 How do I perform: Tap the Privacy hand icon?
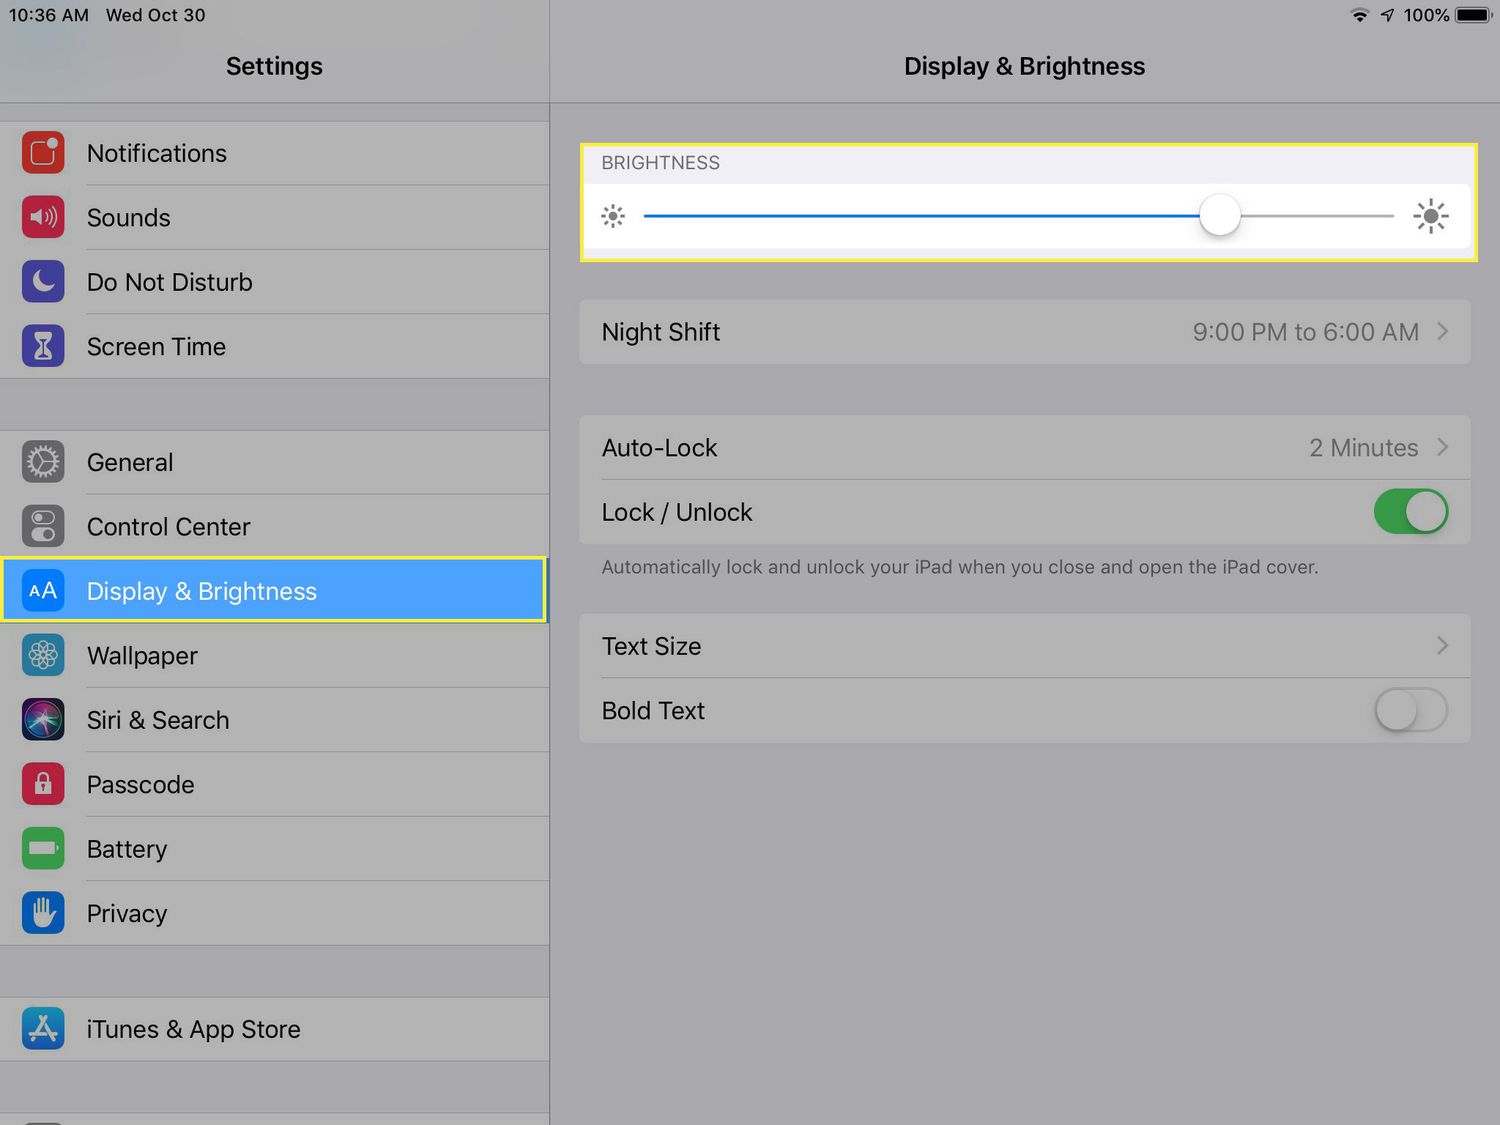click(x=43, y=913)
